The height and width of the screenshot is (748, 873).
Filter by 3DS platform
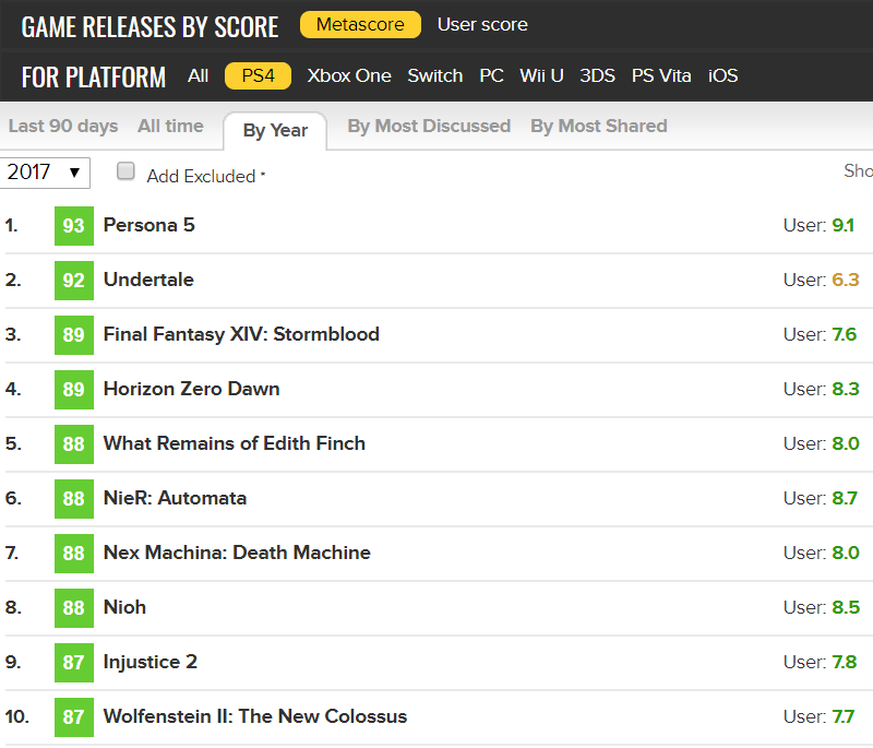click(597, 76)
